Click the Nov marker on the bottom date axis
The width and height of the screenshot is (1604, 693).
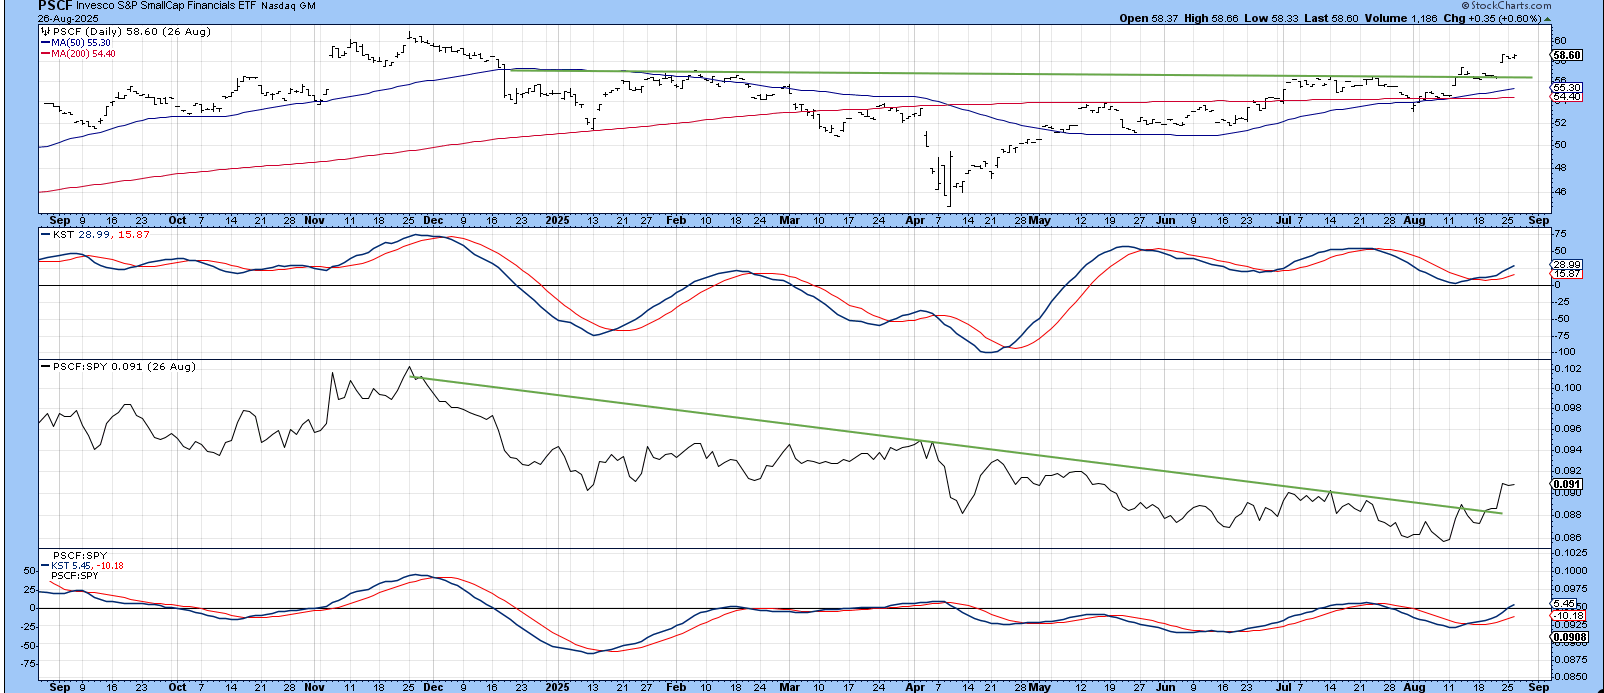click(x=314, y=687)
